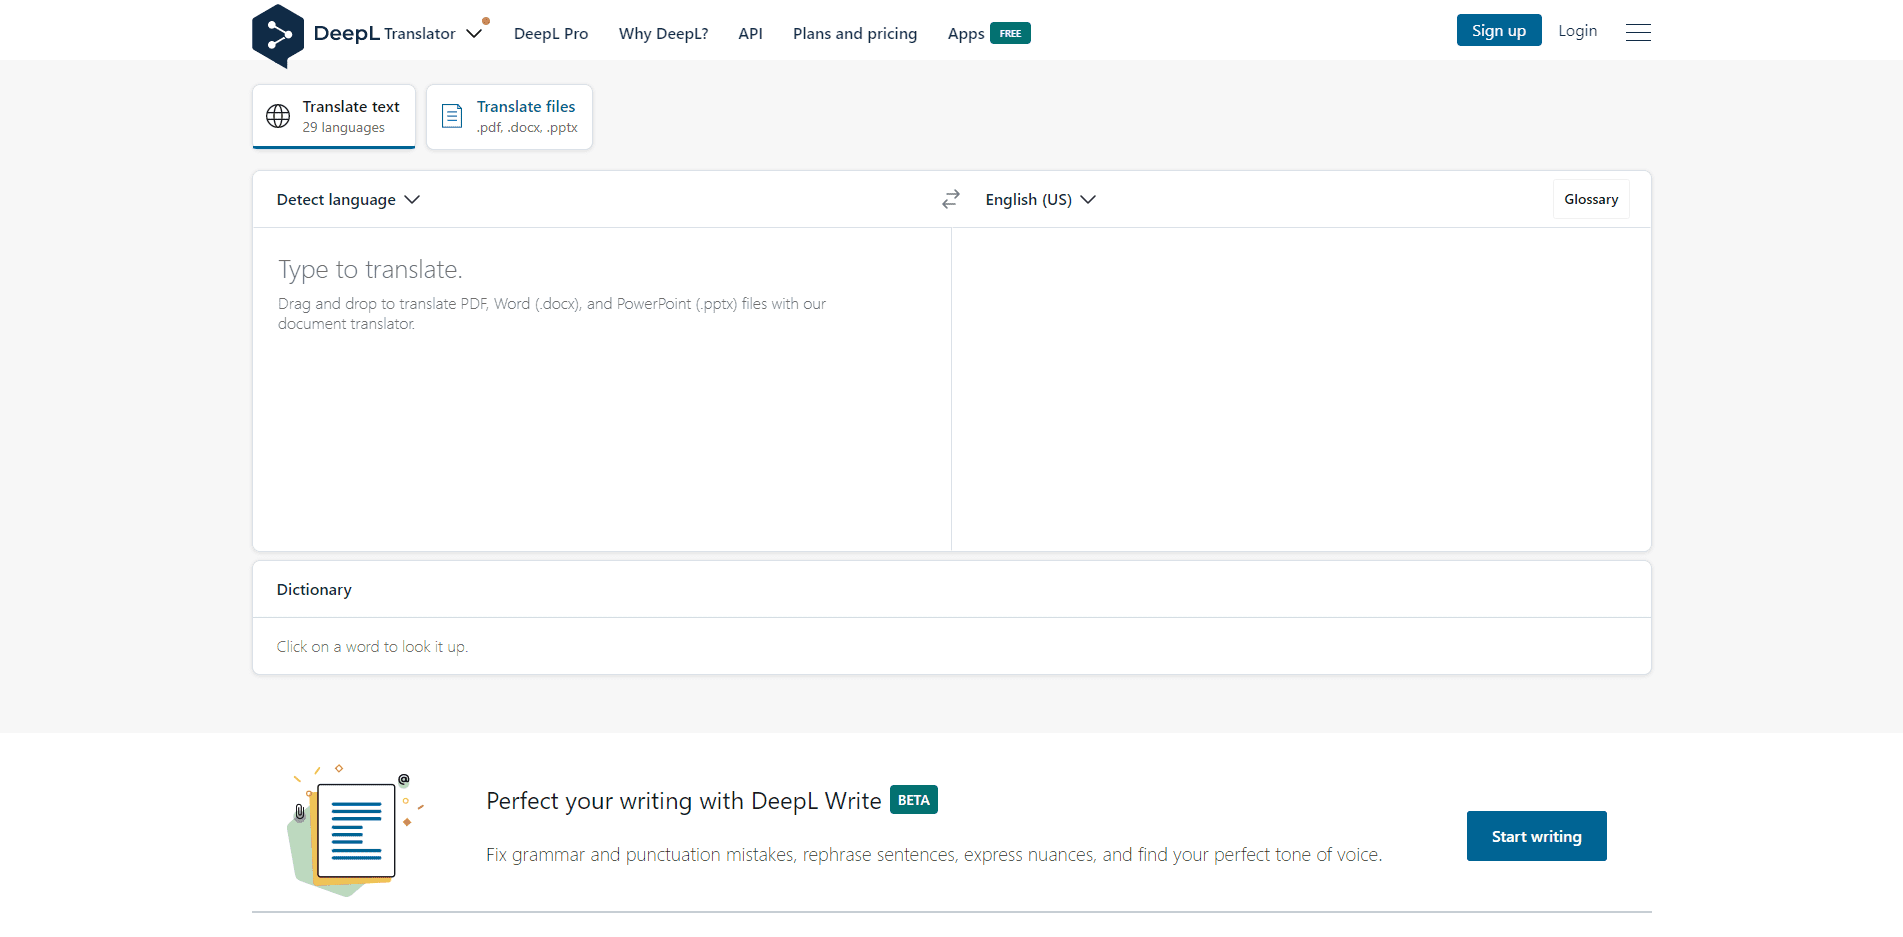Click the DeepL hexagon logo
Viewport: 1903px width, 937px height.
(x=278, y=35)
